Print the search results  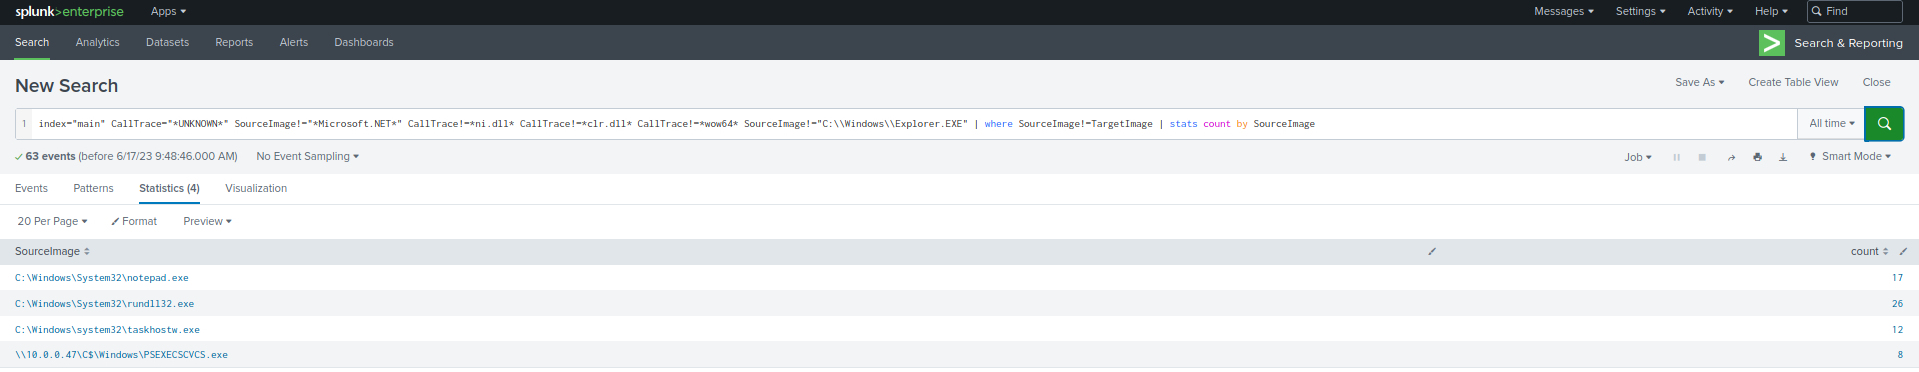(1757, 157)
